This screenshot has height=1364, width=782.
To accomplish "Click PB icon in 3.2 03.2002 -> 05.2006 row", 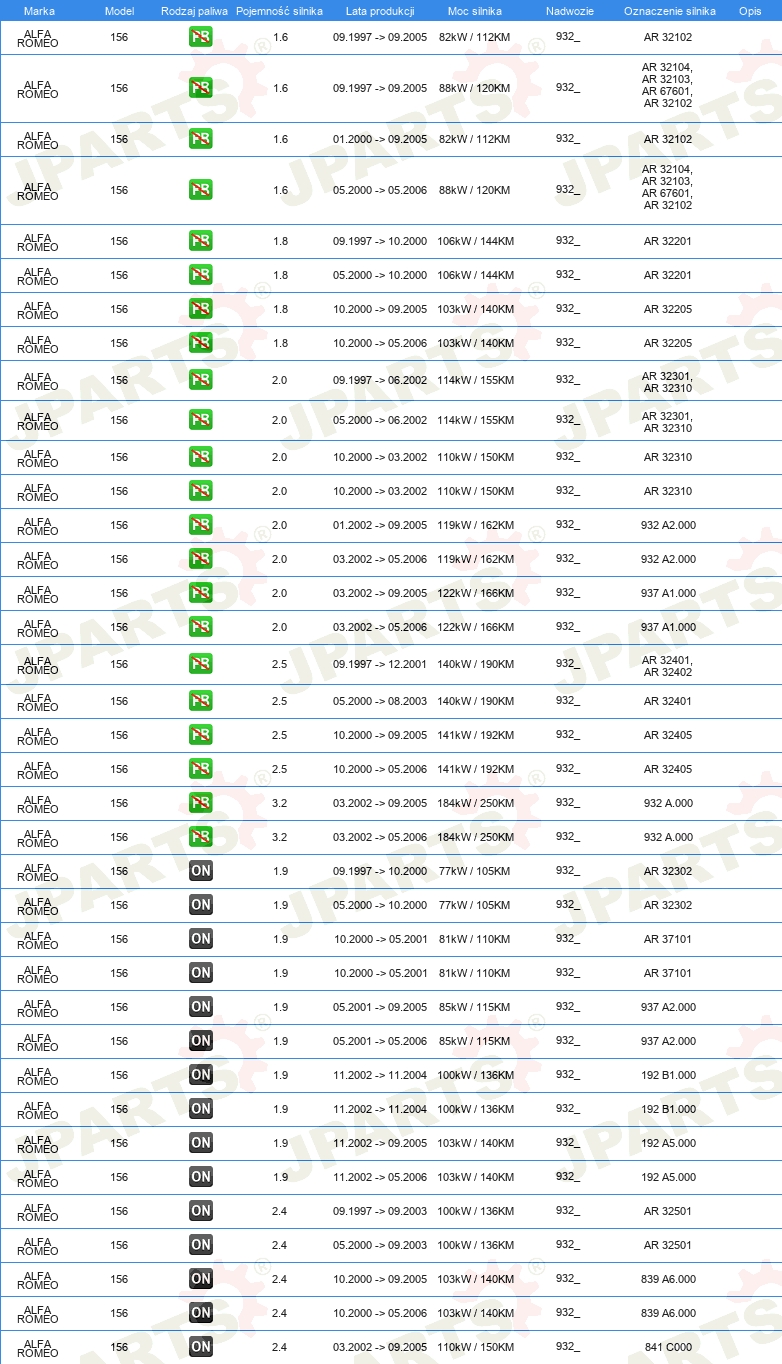I will click(201, 837).
